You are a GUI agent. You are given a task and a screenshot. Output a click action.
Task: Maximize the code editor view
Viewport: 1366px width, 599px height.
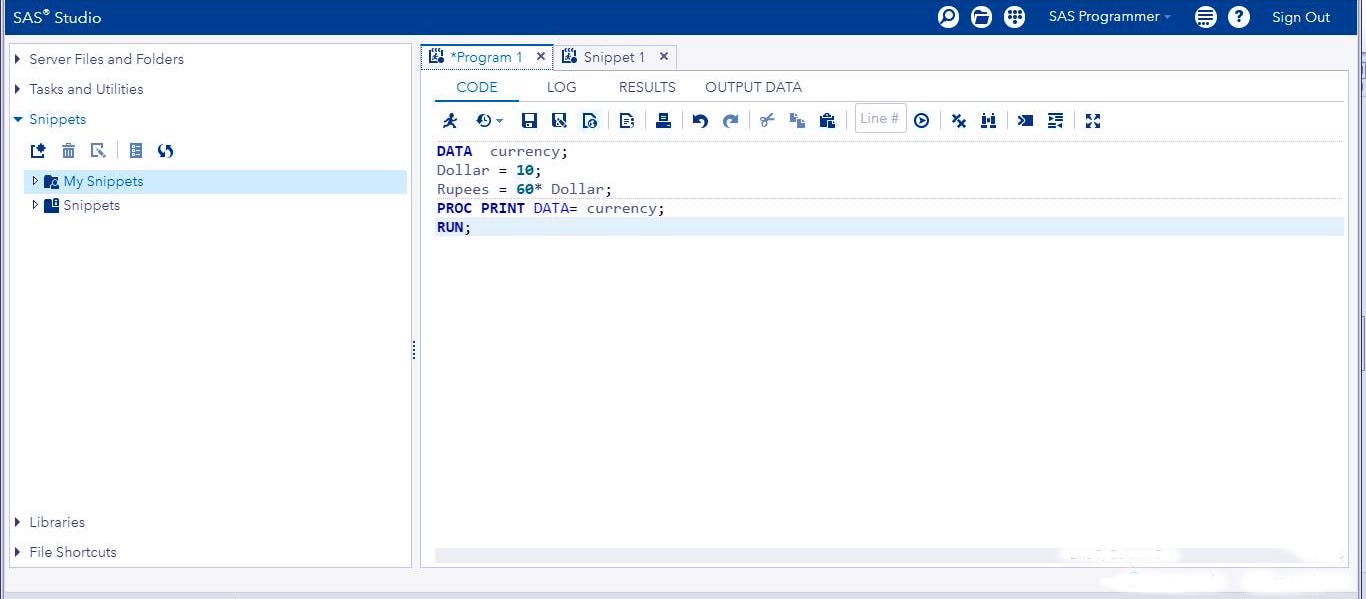click(1092, 121)
